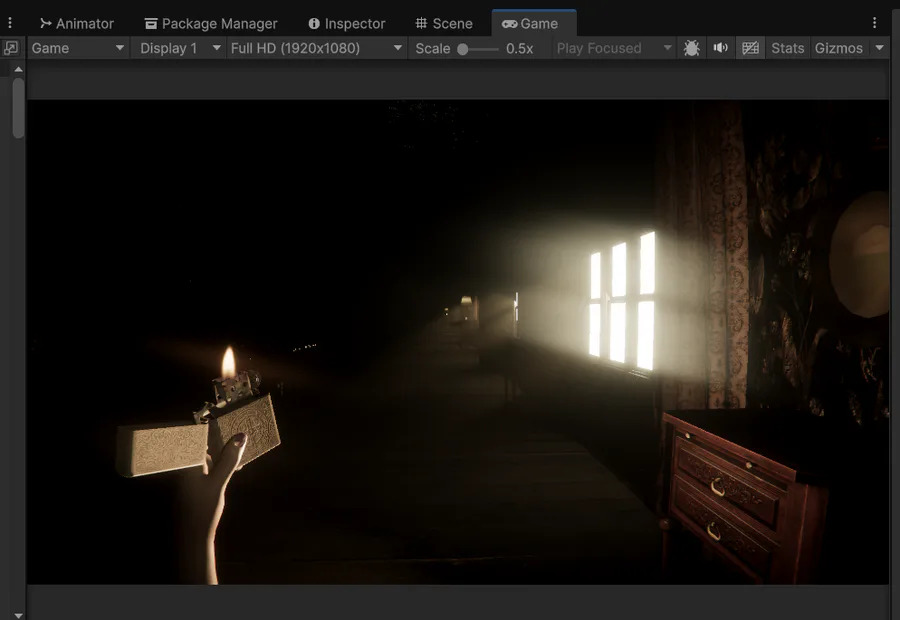This screenshot has height=620, width=900.
Task: Toggle the keyboard shortcuts icon
Action: click(x=750, y=48)
